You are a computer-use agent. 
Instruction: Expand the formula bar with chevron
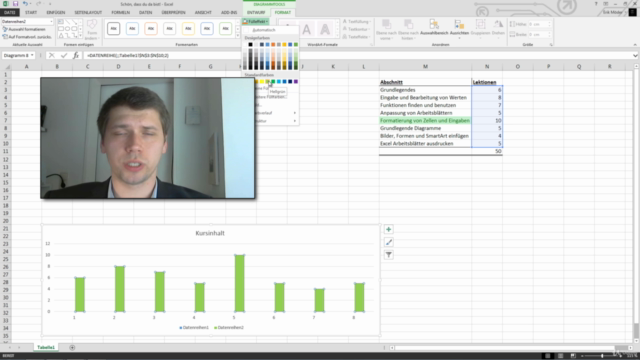[x=635, y=56]
